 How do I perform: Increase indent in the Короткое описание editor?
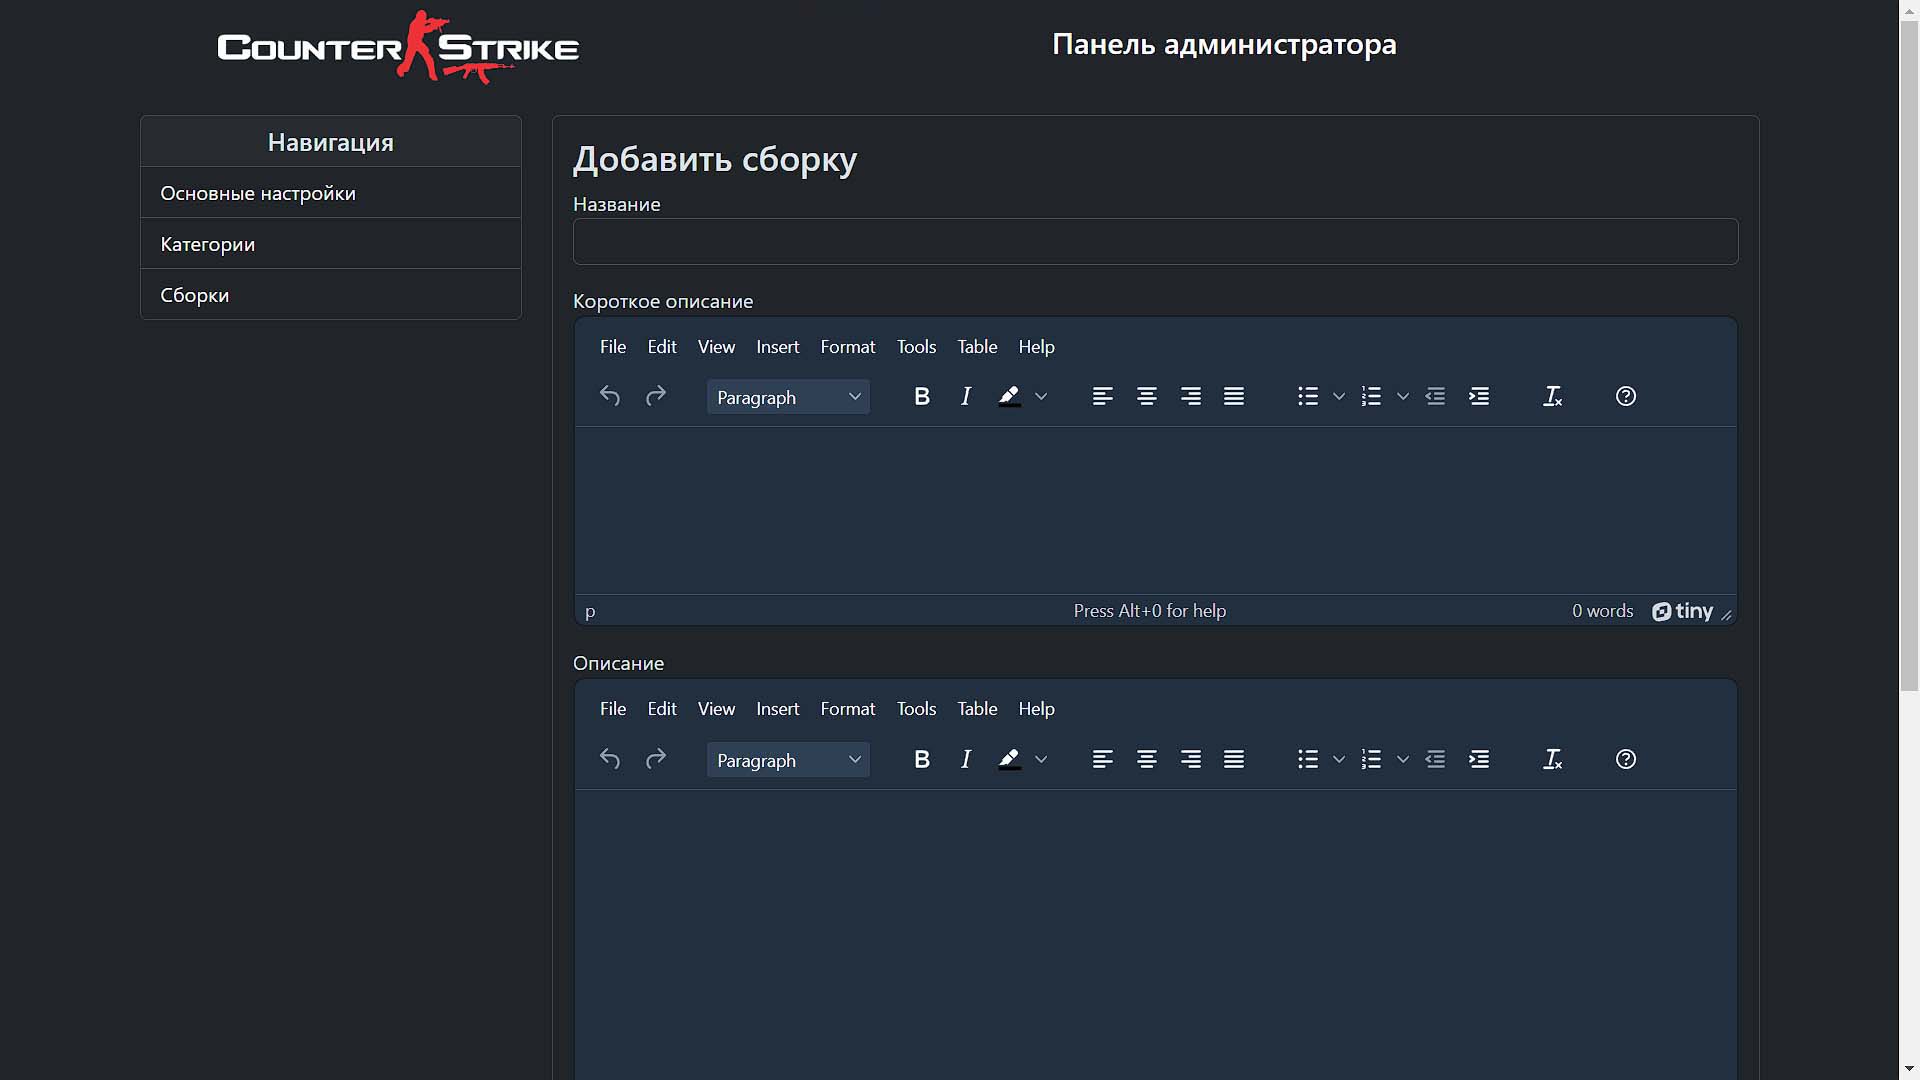[x=1479, y=396]
